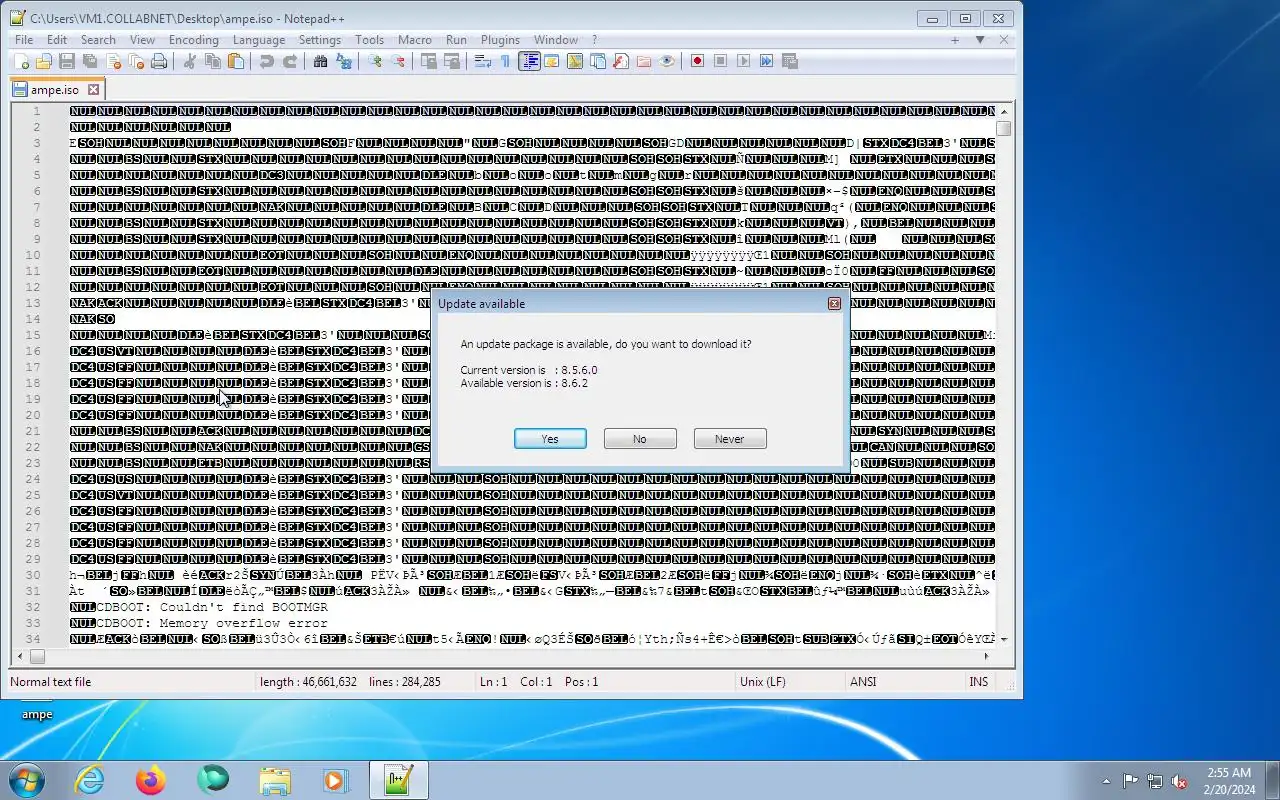Click the volume speaker tray icon

click(1180, 781)
